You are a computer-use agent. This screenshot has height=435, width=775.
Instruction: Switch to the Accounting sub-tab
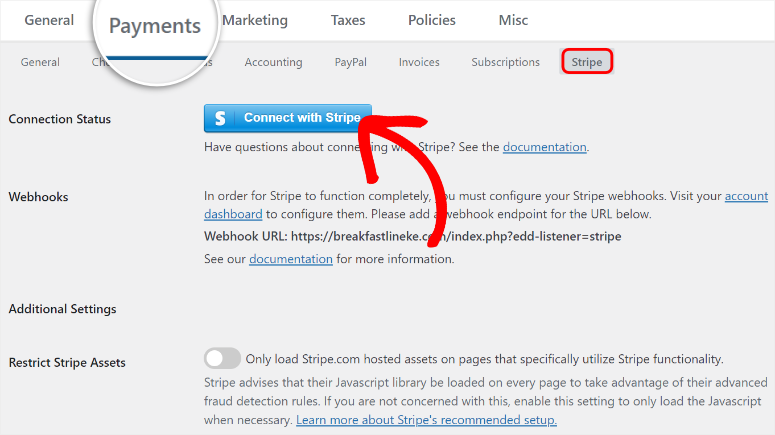point(273,62)
